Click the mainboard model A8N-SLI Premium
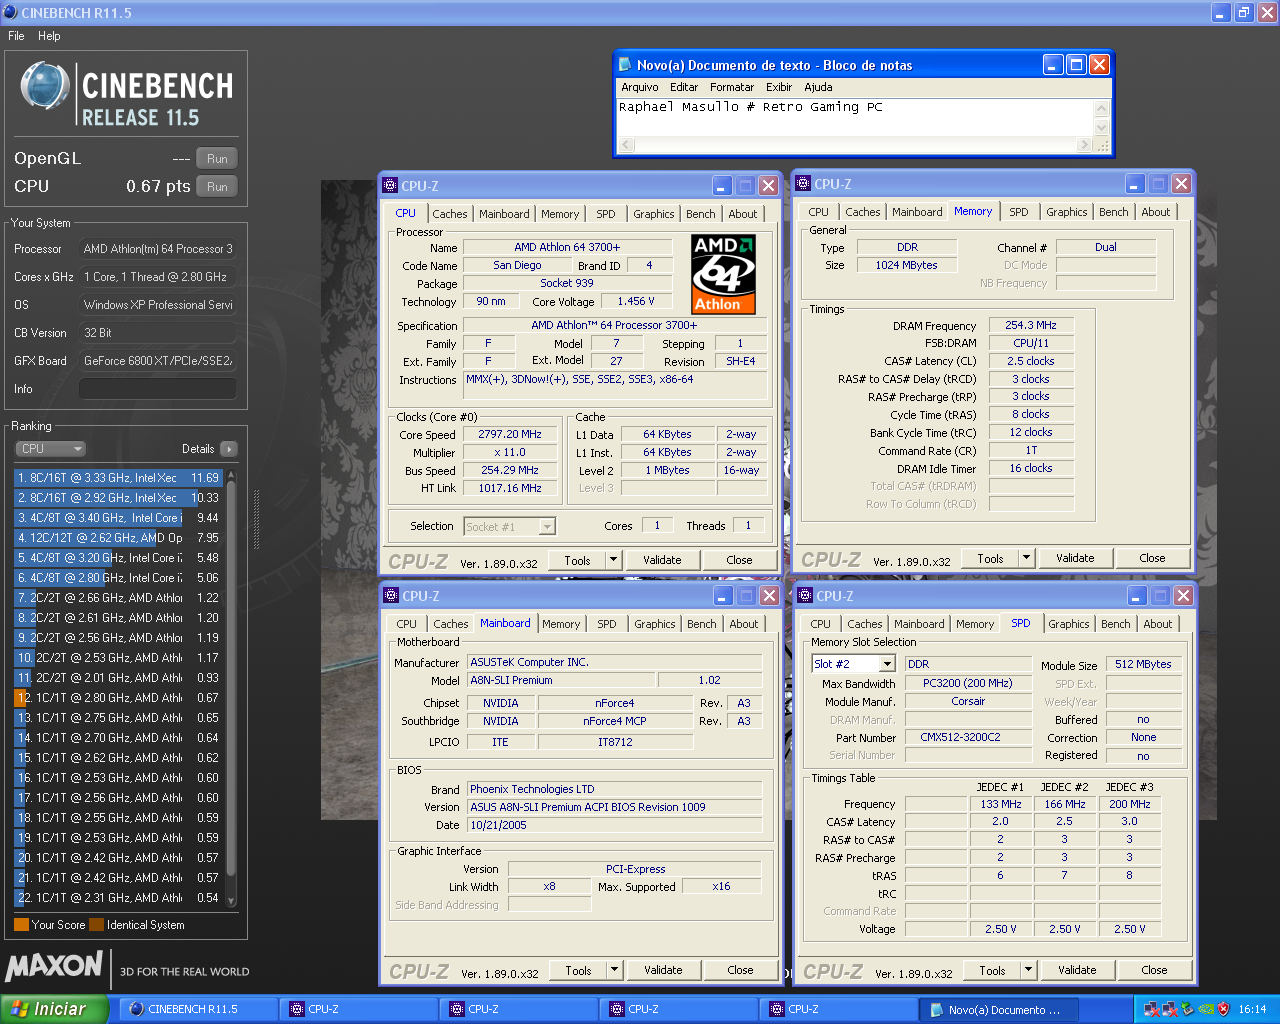Image resolution: width=1280 pixels, height=1024 pixels. coord(562,681)
